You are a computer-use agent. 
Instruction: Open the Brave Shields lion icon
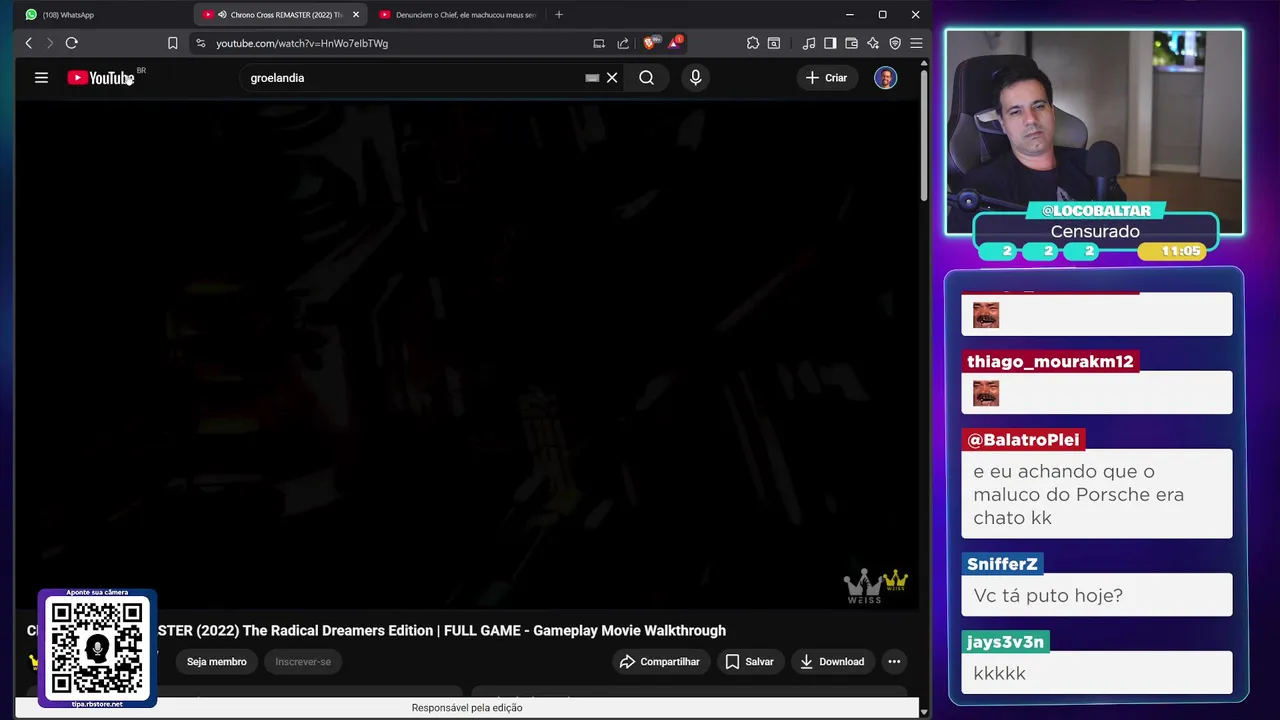tap(650, 43)
